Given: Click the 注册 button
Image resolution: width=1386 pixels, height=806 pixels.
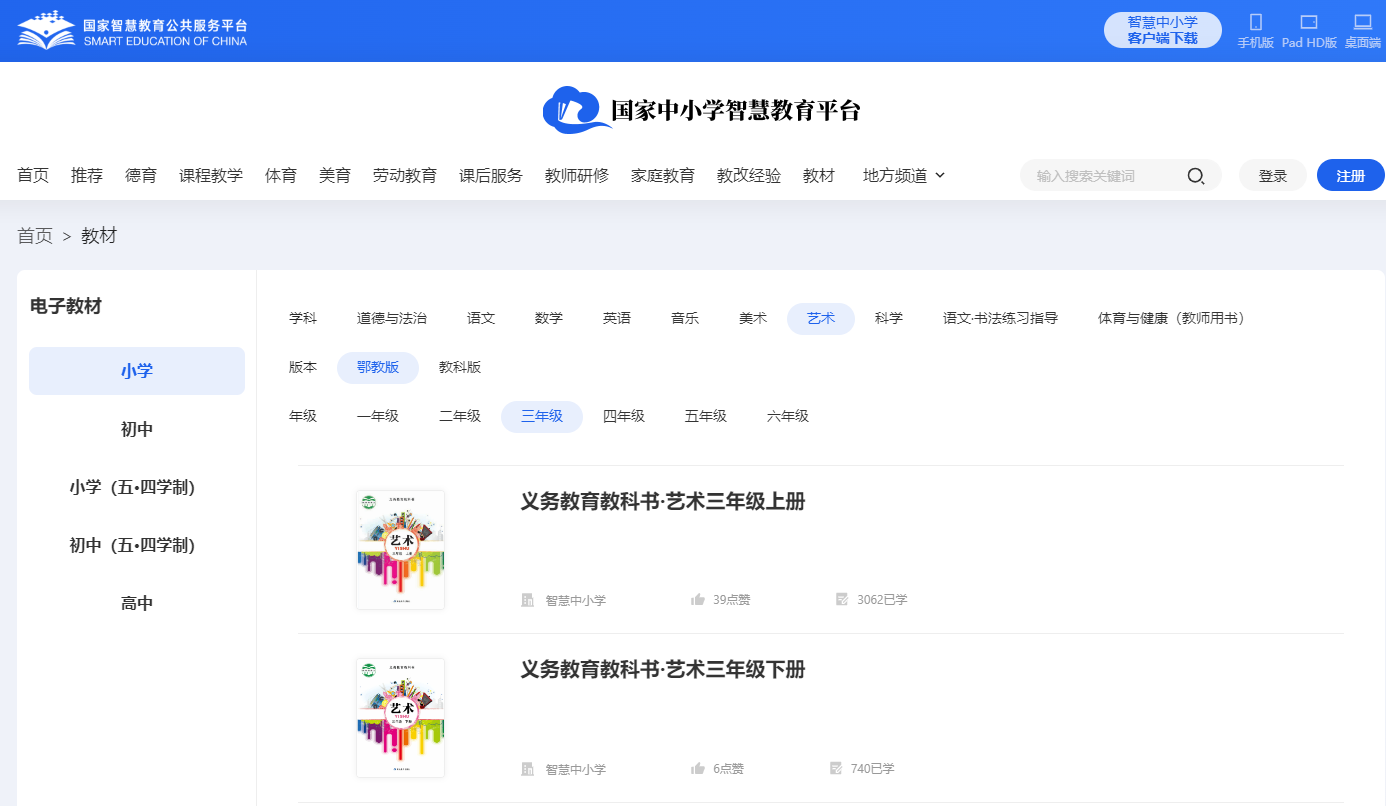Looking at the screenshot, I should point(1349,175).
